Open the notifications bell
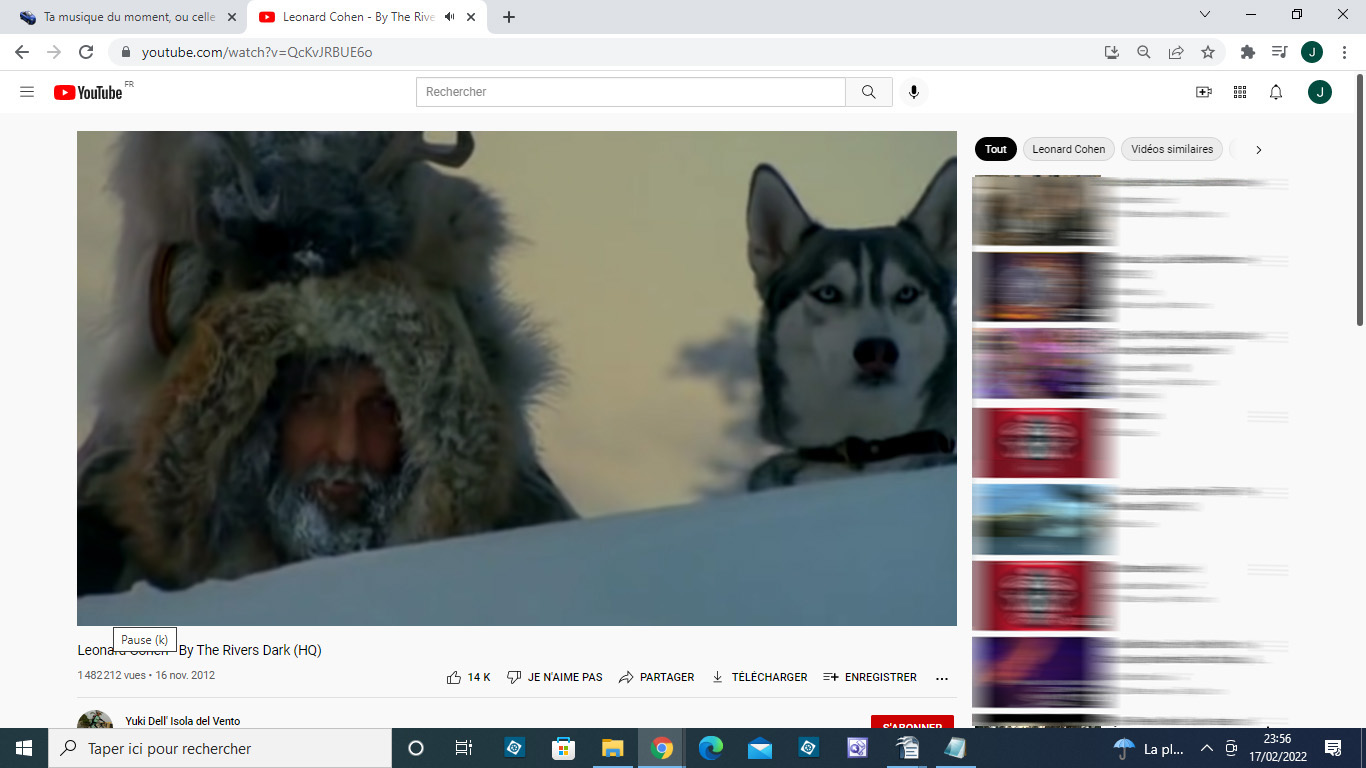Screen dimensions: 1366x768 [1276, 92]
